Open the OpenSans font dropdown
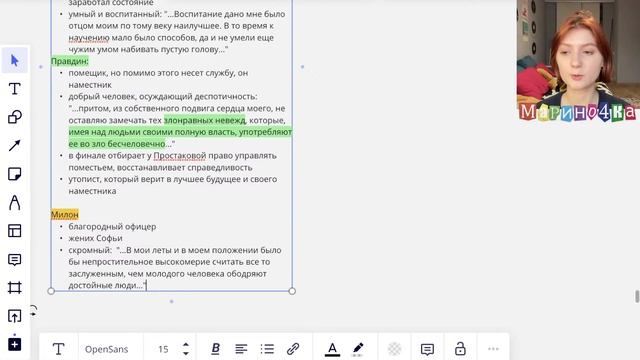Viewport: 640px width, 360px height. tap(107, 349)
